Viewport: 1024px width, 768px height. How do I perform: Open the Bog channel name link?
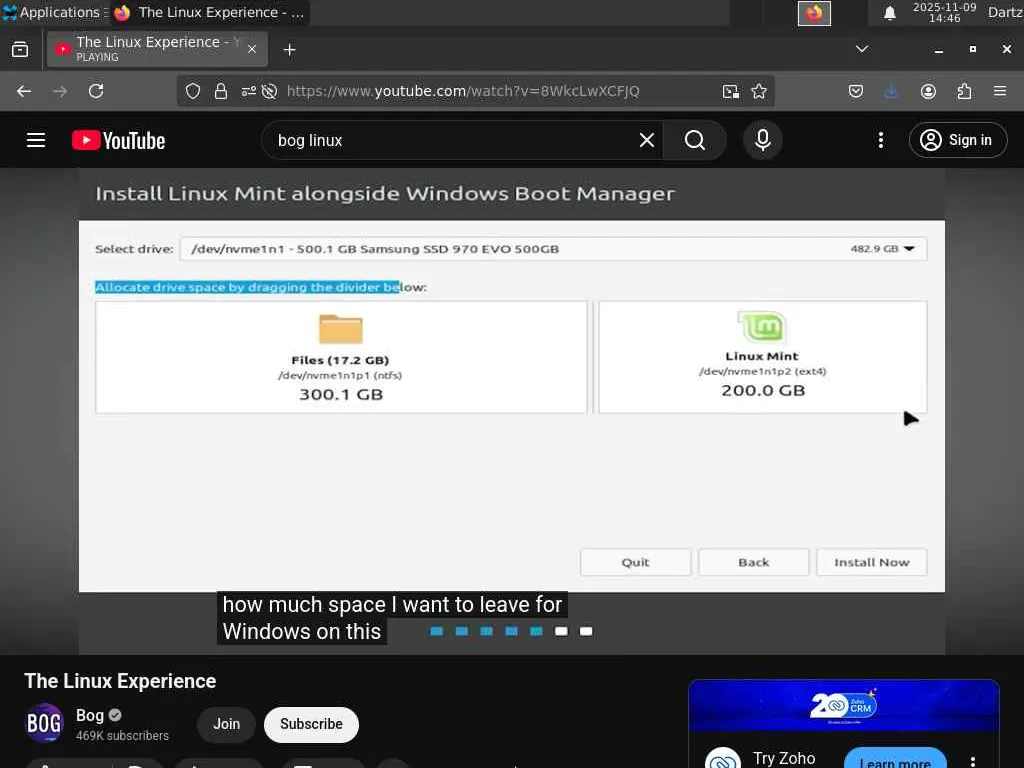tap(89, 716)
